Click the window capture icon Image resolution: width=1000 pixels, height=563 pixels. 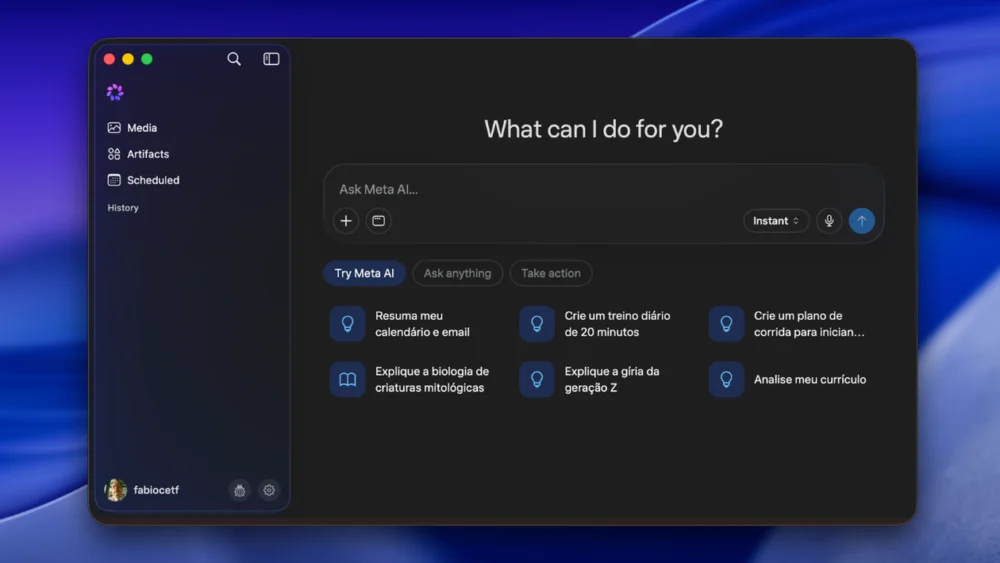point(378,221)
